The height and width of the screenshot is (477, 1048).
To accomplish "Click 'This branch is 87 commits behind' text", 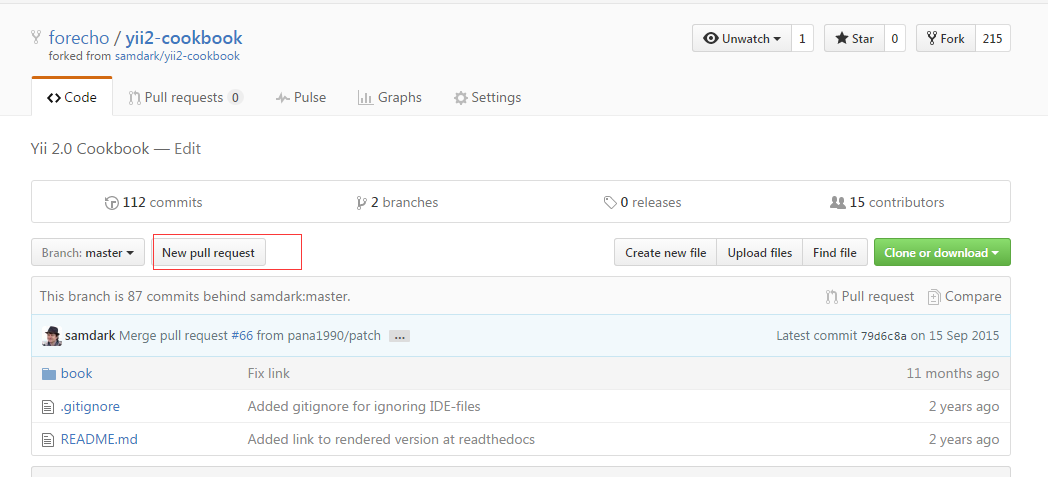I will (194, 297).
